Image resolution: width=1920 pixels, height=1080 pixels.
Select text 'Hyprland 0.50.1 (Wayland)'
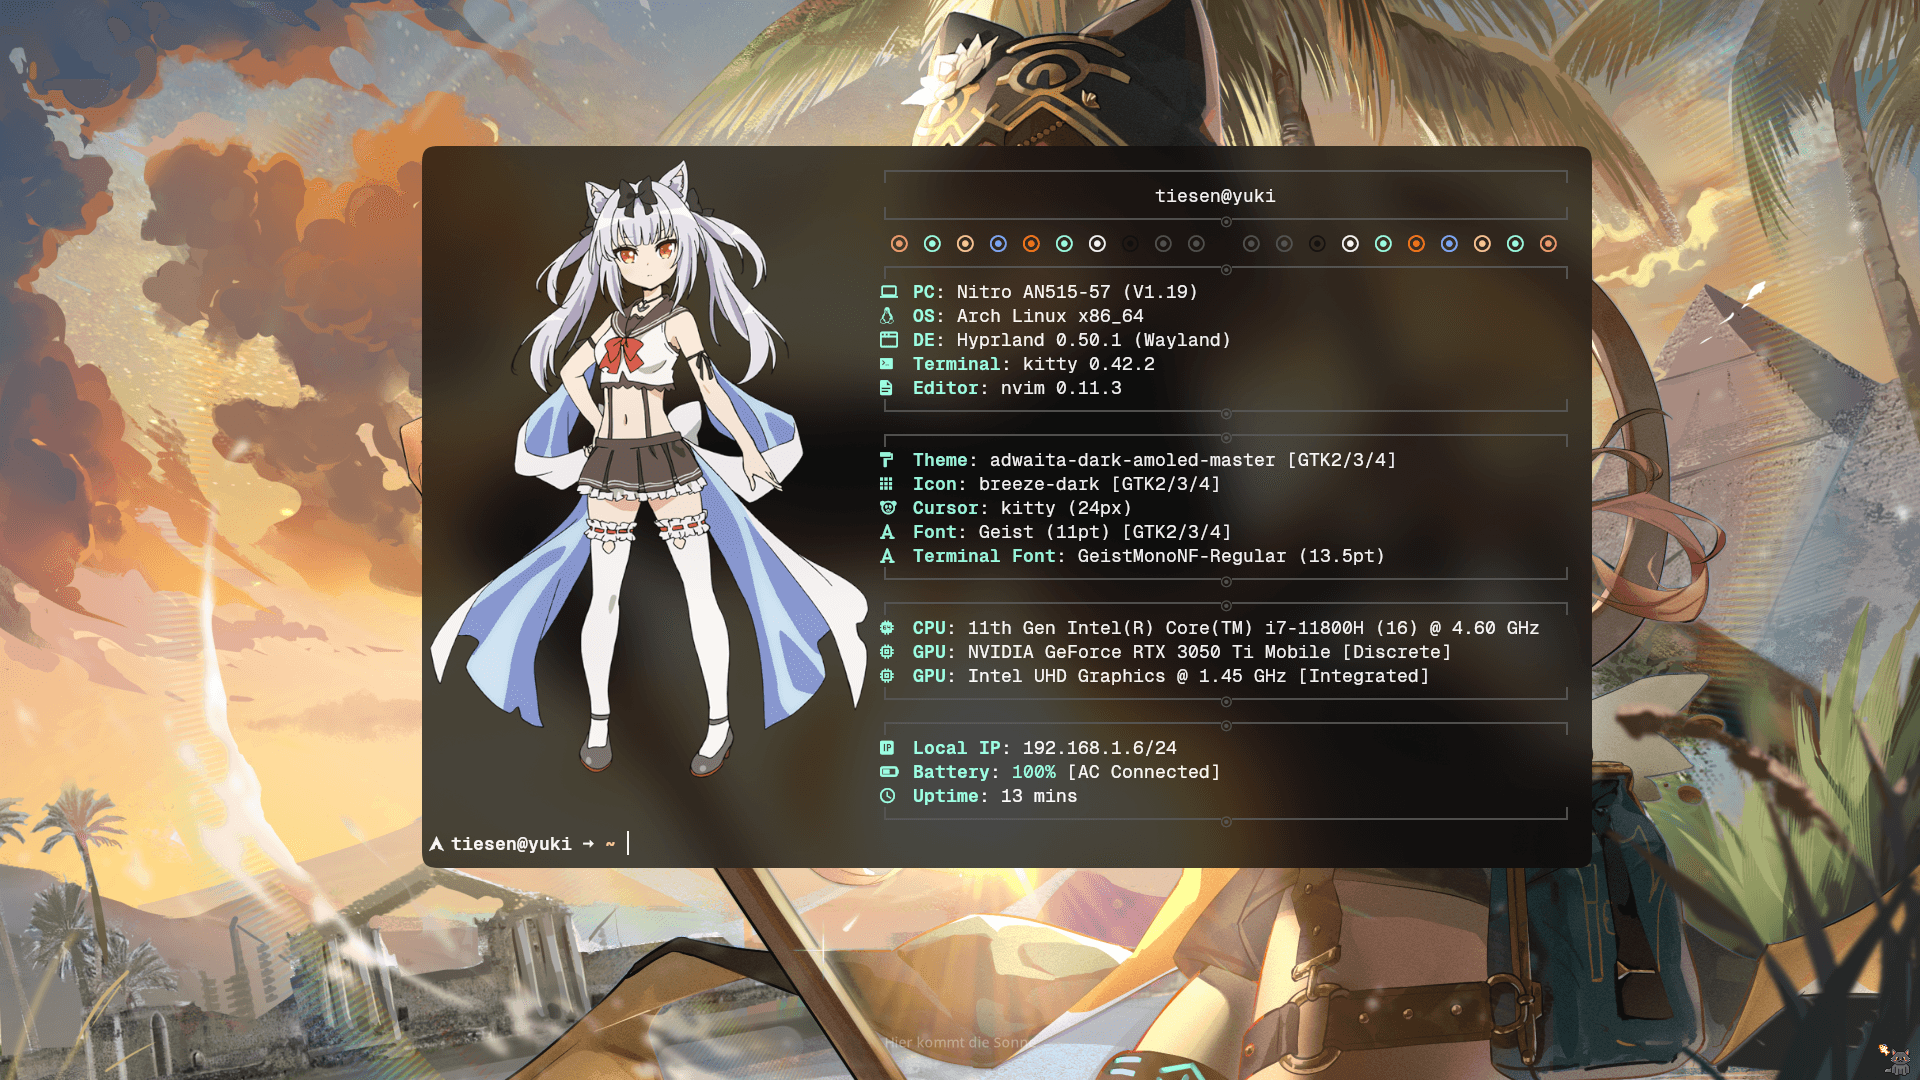pos(1094,340)
